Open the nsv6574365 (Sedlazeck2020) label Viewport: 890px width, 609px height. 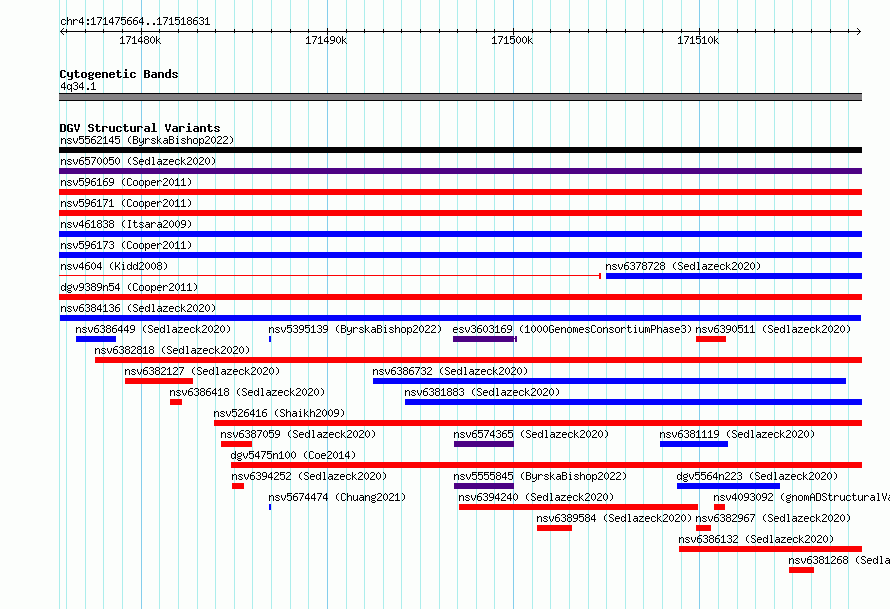pyautogui.click(x=531, y=434)
